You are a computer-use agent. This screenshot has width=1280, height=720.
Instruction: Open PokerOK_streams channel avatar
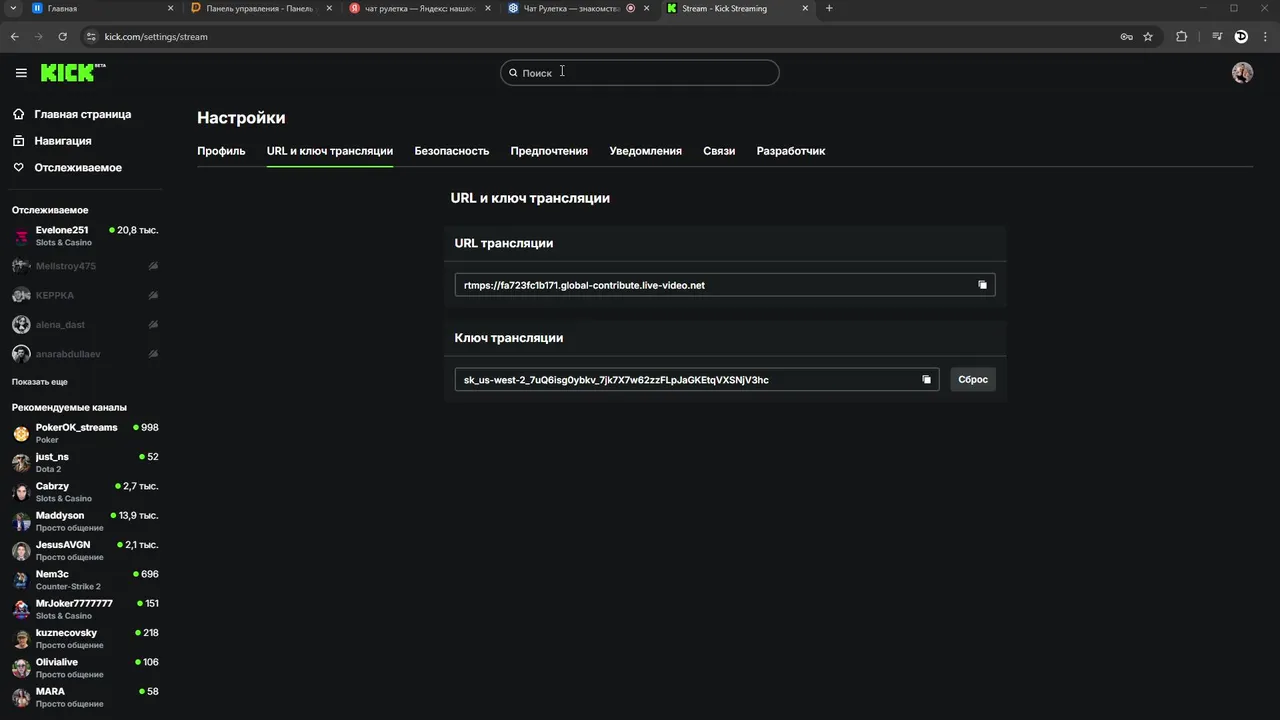pos(21,434)
